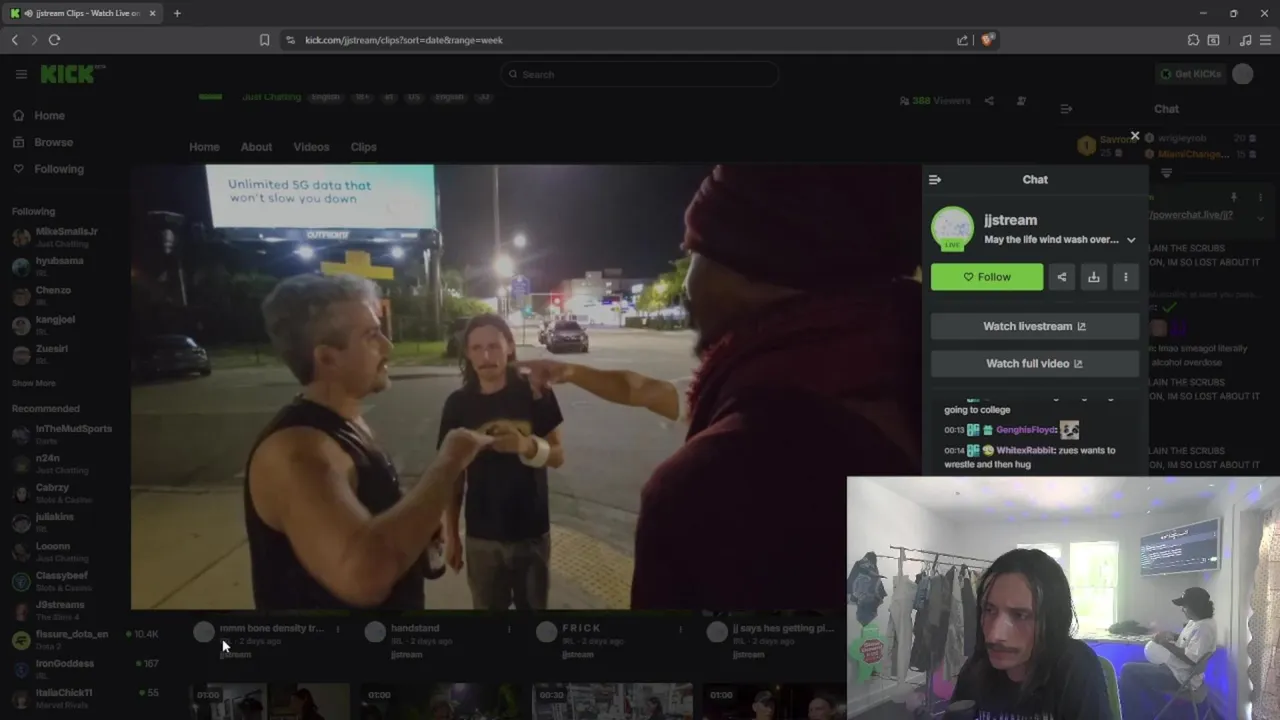Image resolution: width=1280 pixels, height=720 pixels.
Task: Focus the Kick search field
Action: [x=640, y=74]
